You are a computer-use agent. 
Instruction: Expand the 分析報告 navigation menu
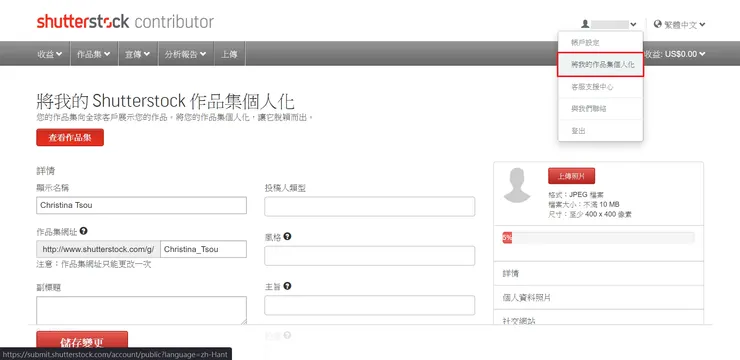185,54
